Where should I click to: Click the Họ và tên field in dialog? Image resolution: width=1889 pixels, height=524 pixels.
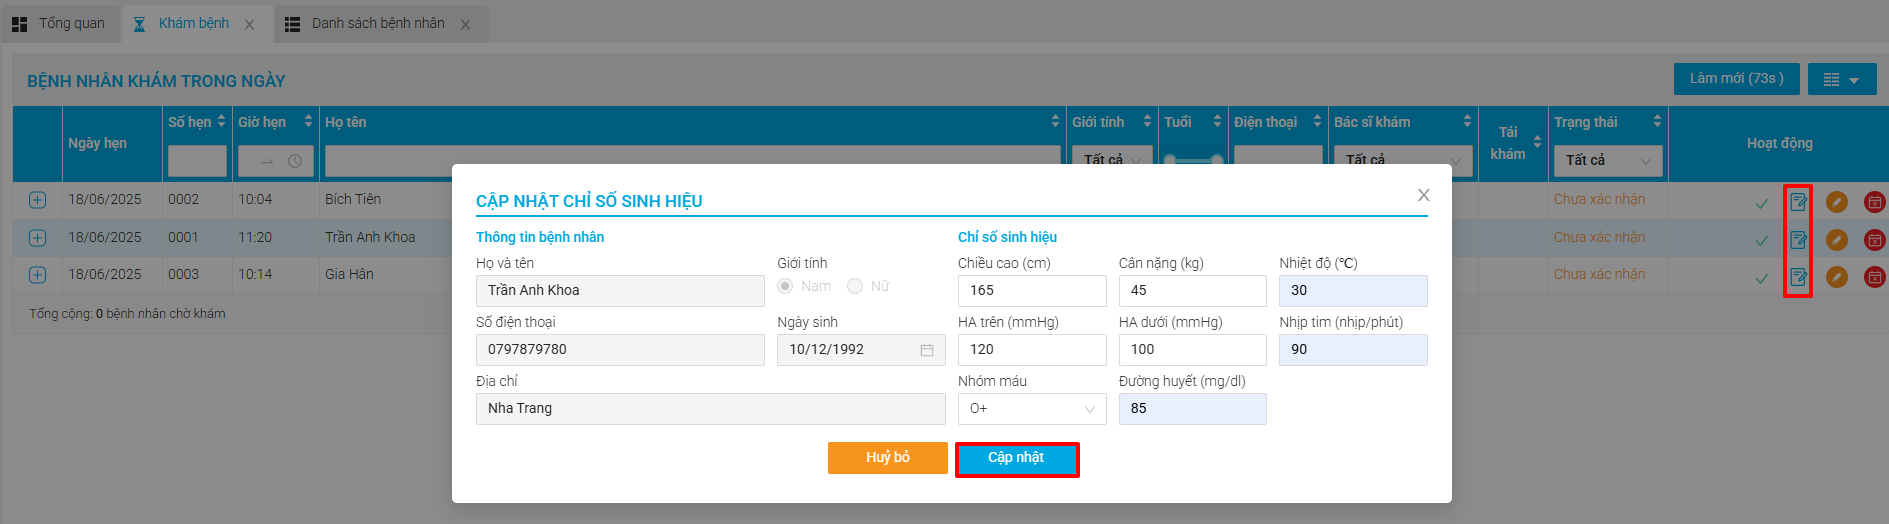click(620, 291)
